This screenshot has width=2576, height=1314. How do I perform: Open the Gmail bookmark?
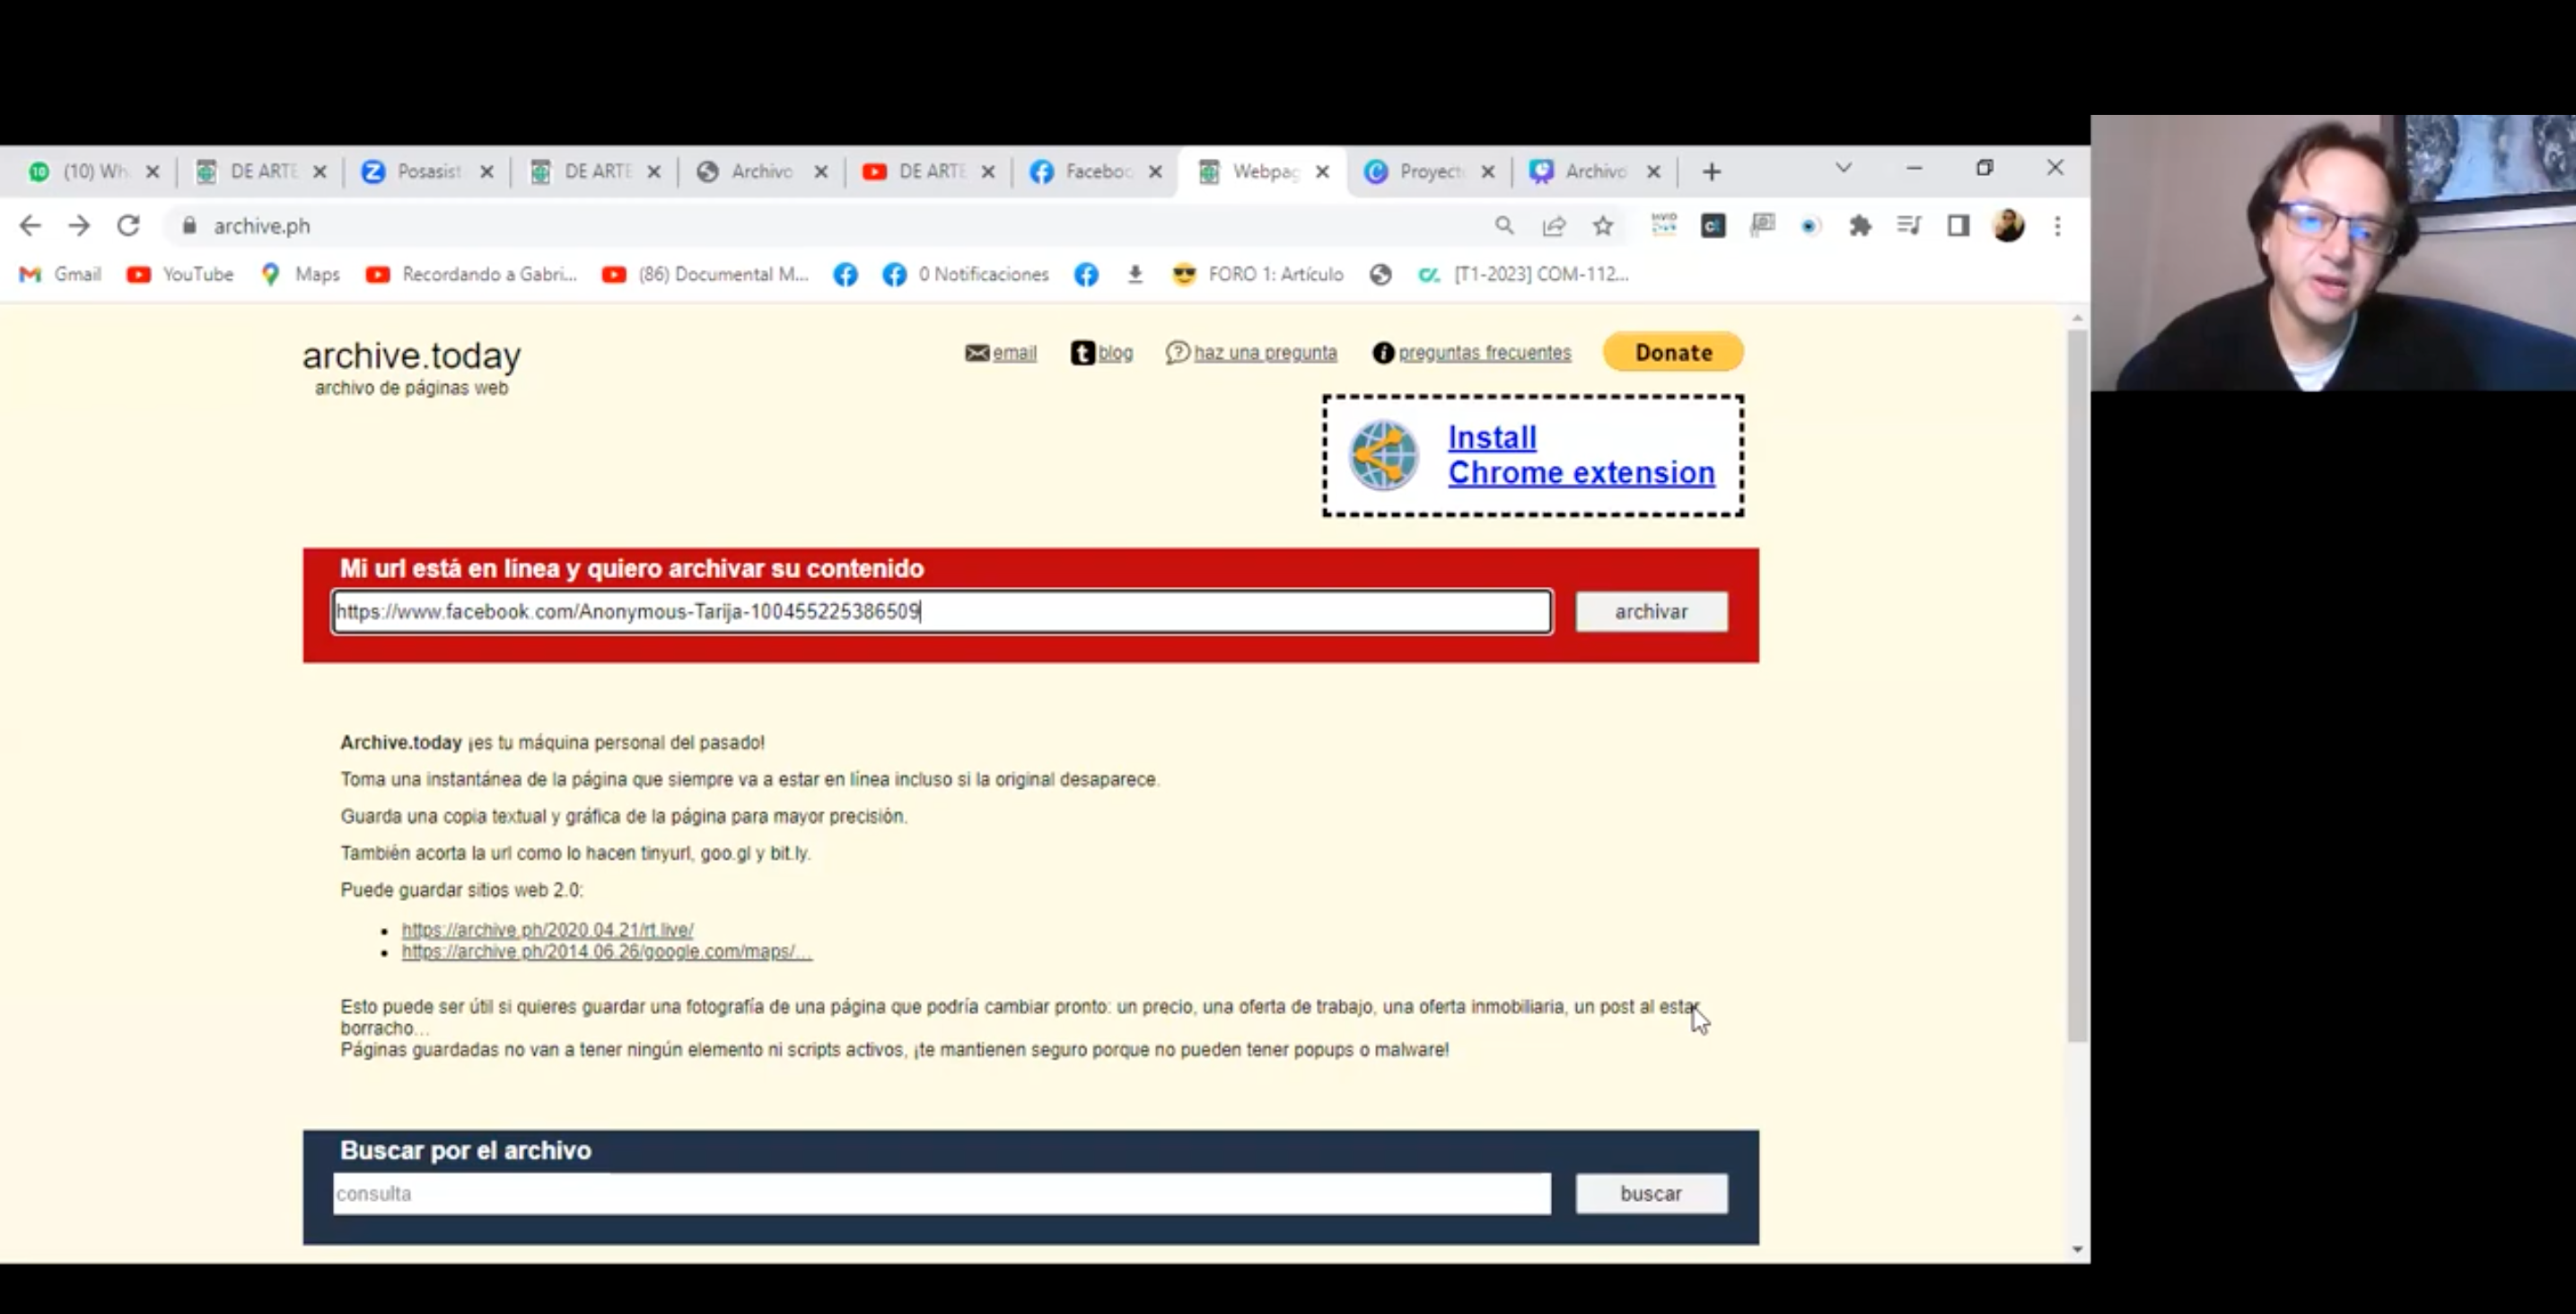tap(61, 274)
